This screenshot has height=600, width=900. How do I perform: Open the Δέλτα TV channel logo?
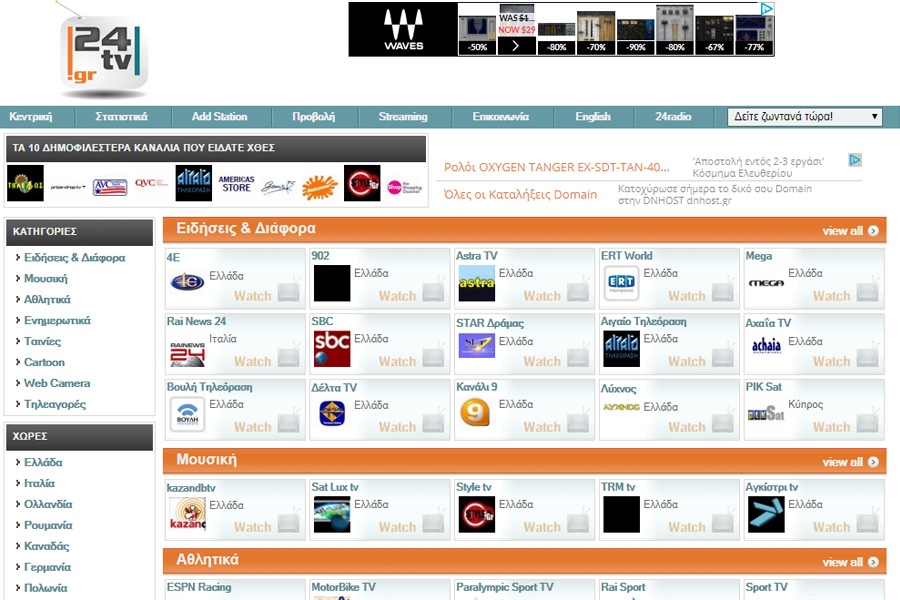click(x=332, y=413)
